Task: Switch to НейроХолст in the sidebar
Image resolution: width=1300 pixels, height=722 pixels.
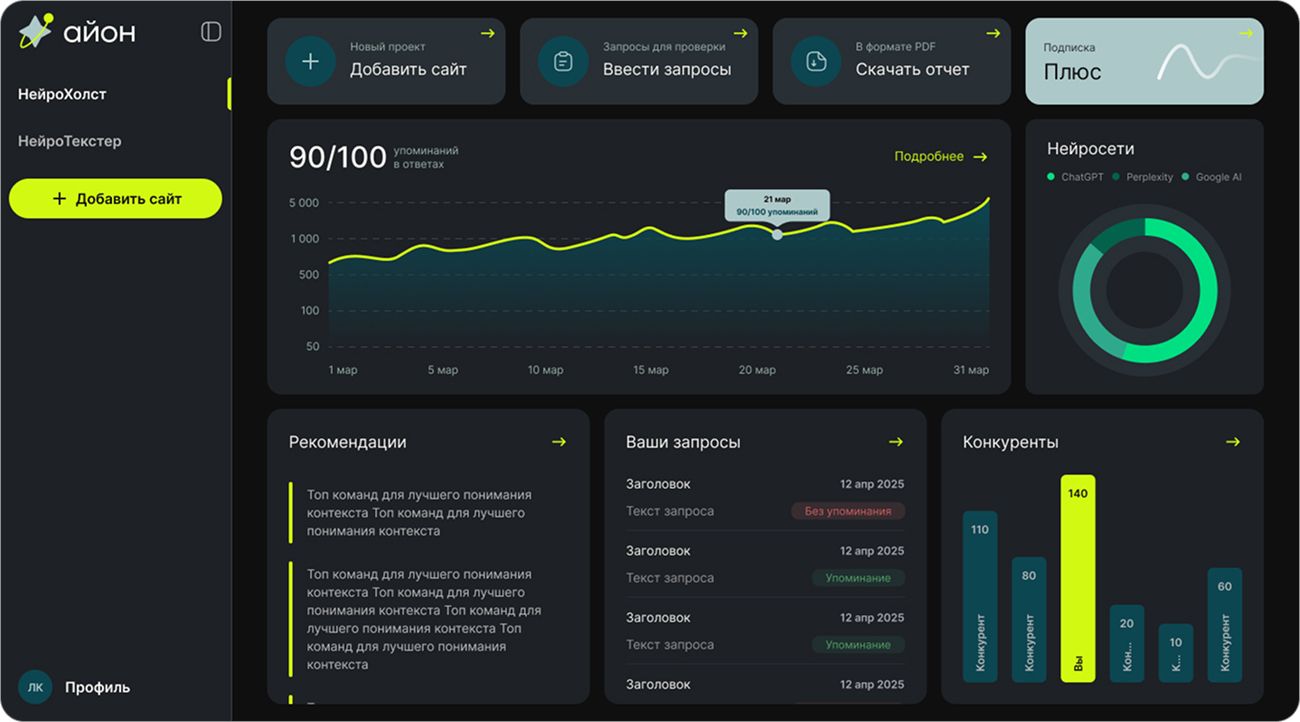Action: click(62, 94)
